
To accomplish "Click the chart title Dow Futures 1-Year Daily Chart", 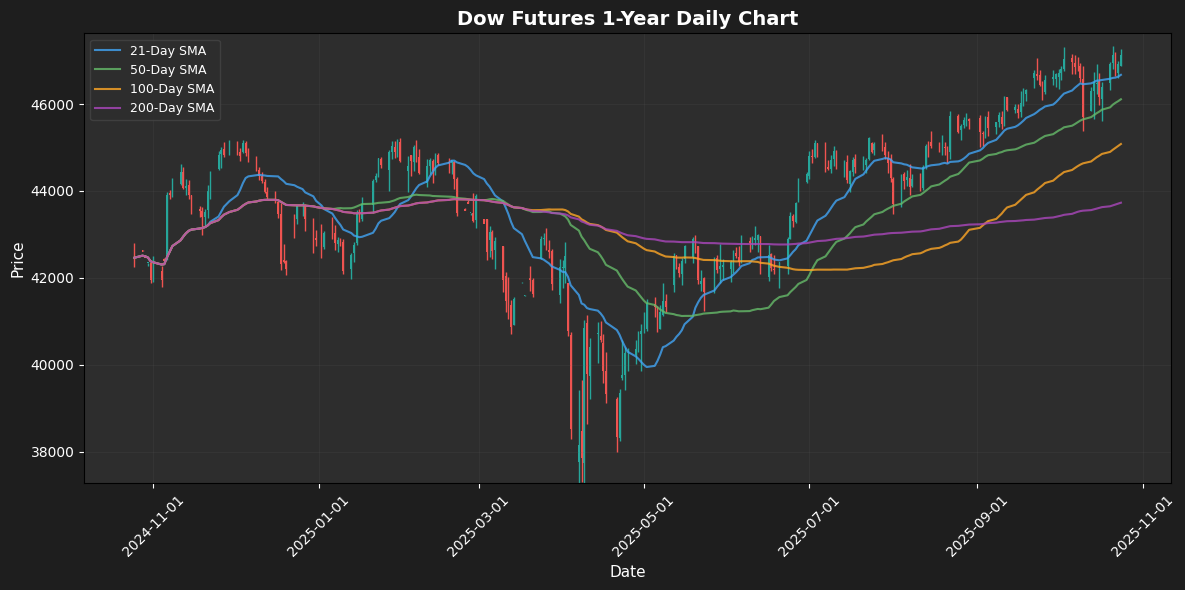I will pos(627,19).
